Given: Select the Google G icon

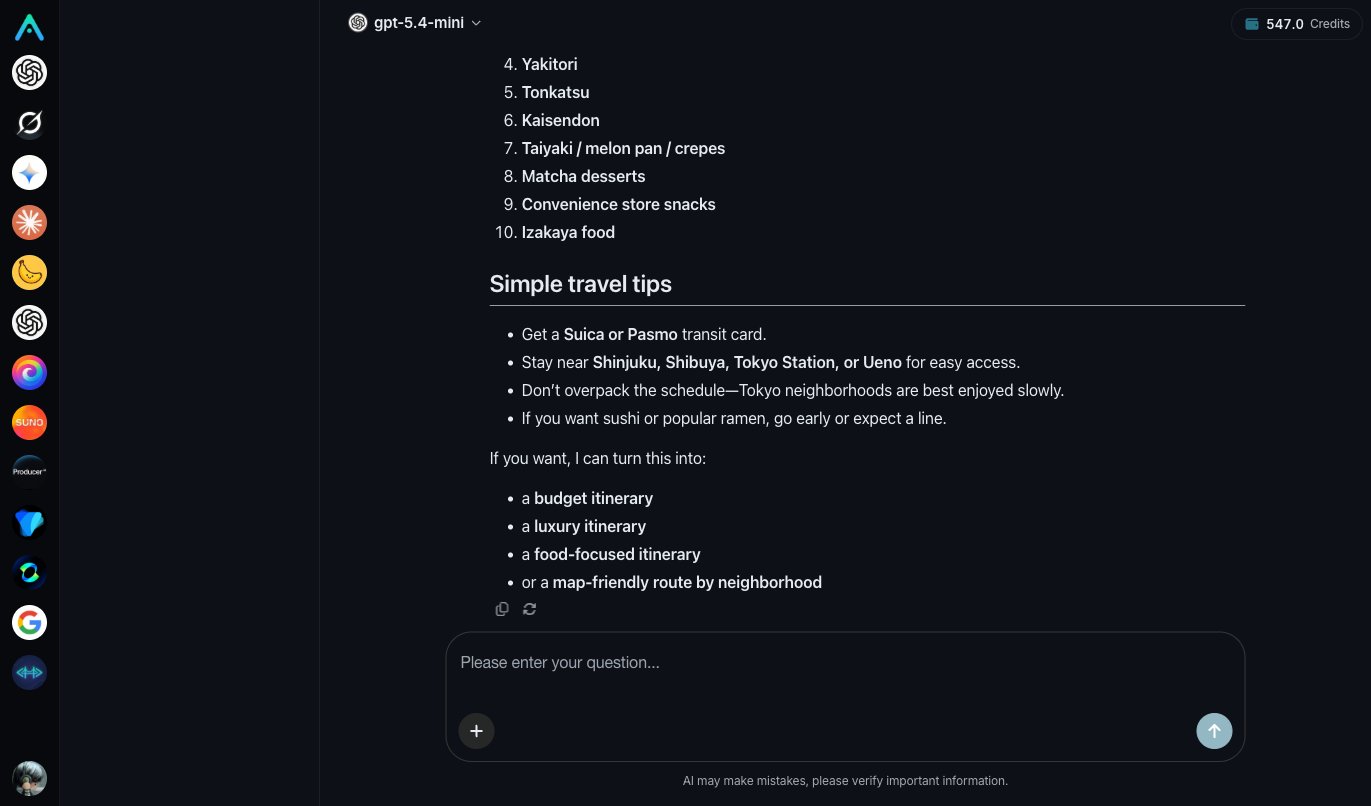Looking at the screenshot, I should pos(29,623).
